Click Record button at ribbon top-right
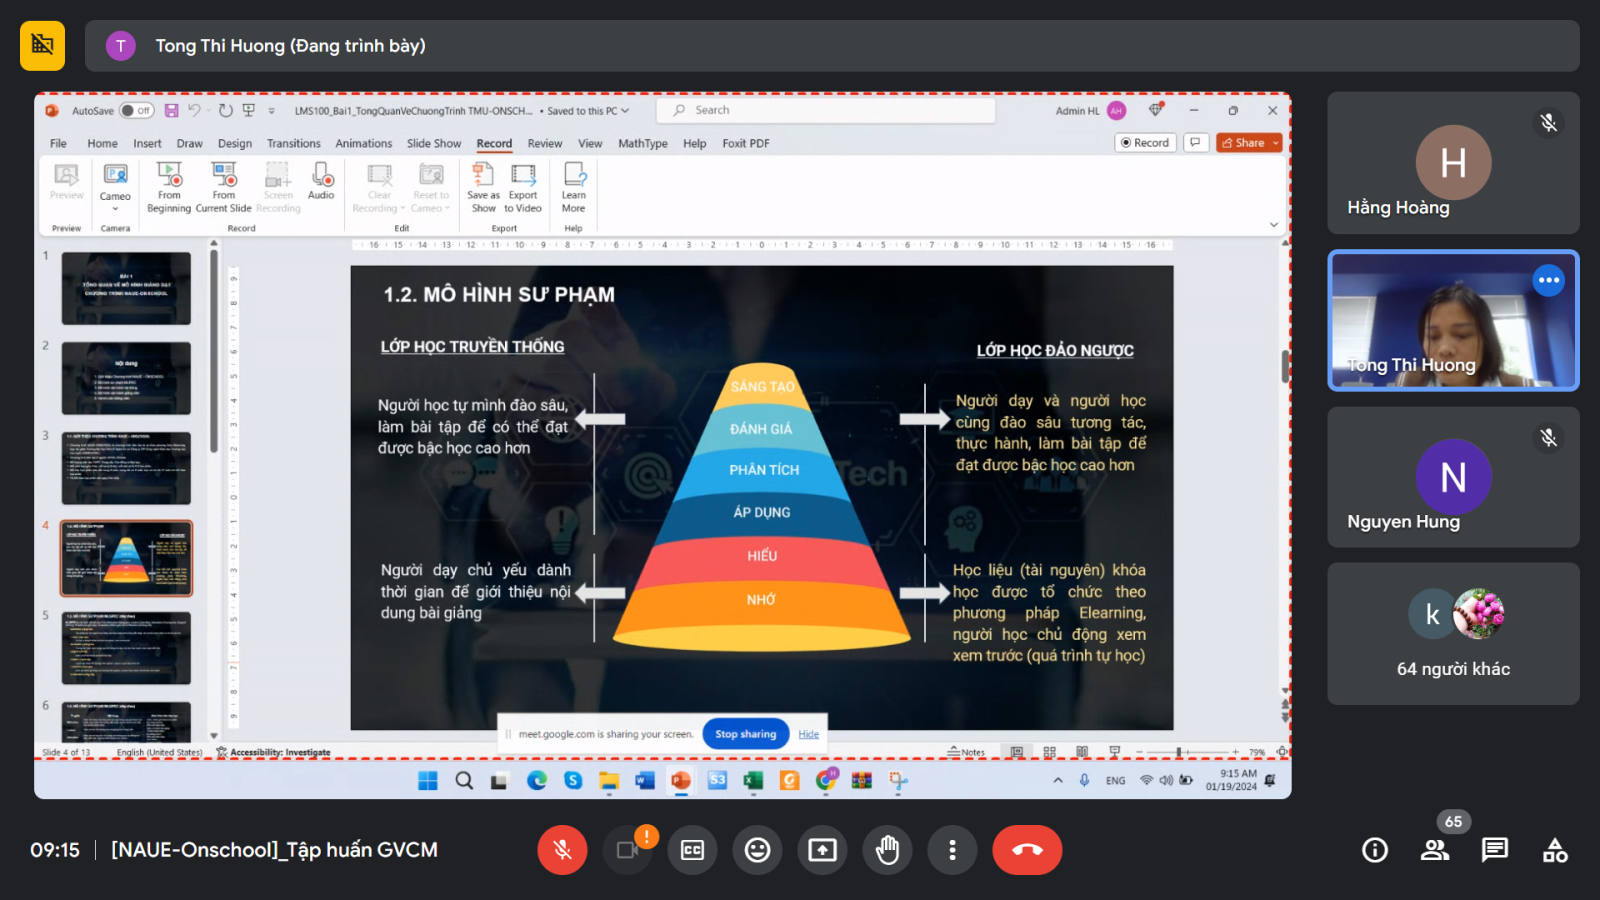This screenshot has width=1600, height=900. [1145, 143]
